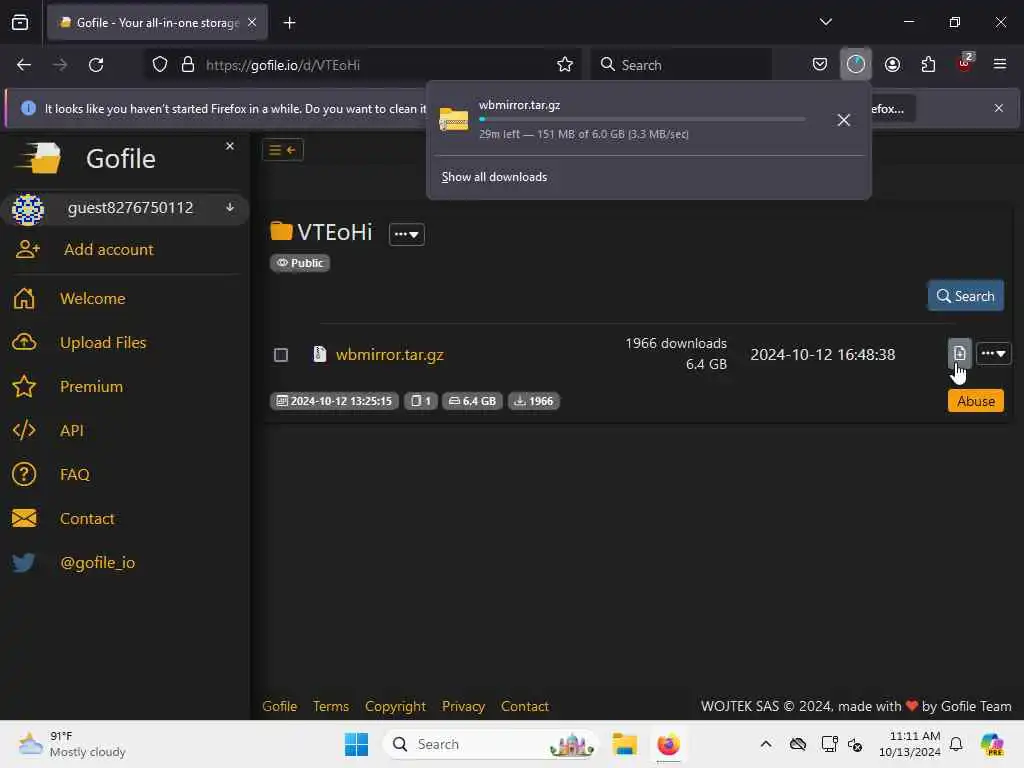Screen dimensions: 1024x768
Task: Click the blue Search button
Action: (x=965, y=296)
